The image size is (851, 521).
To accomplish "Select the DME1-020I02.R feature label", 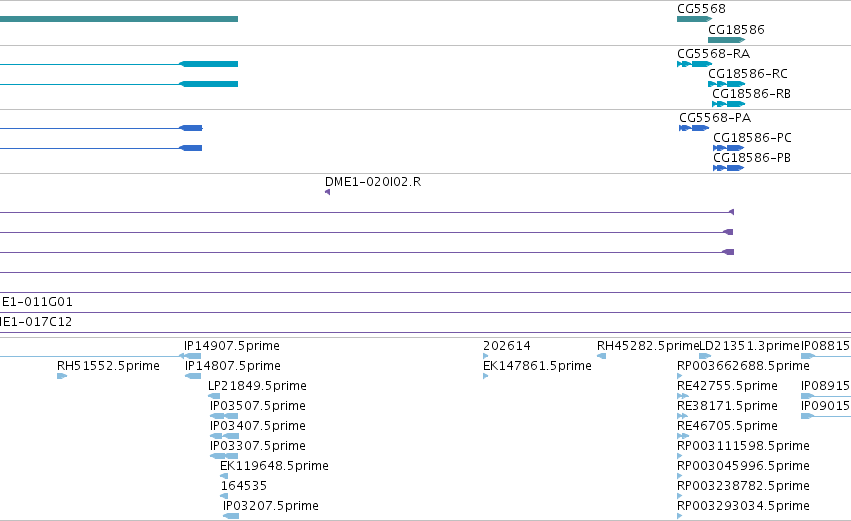I will (x=373, y=182).
